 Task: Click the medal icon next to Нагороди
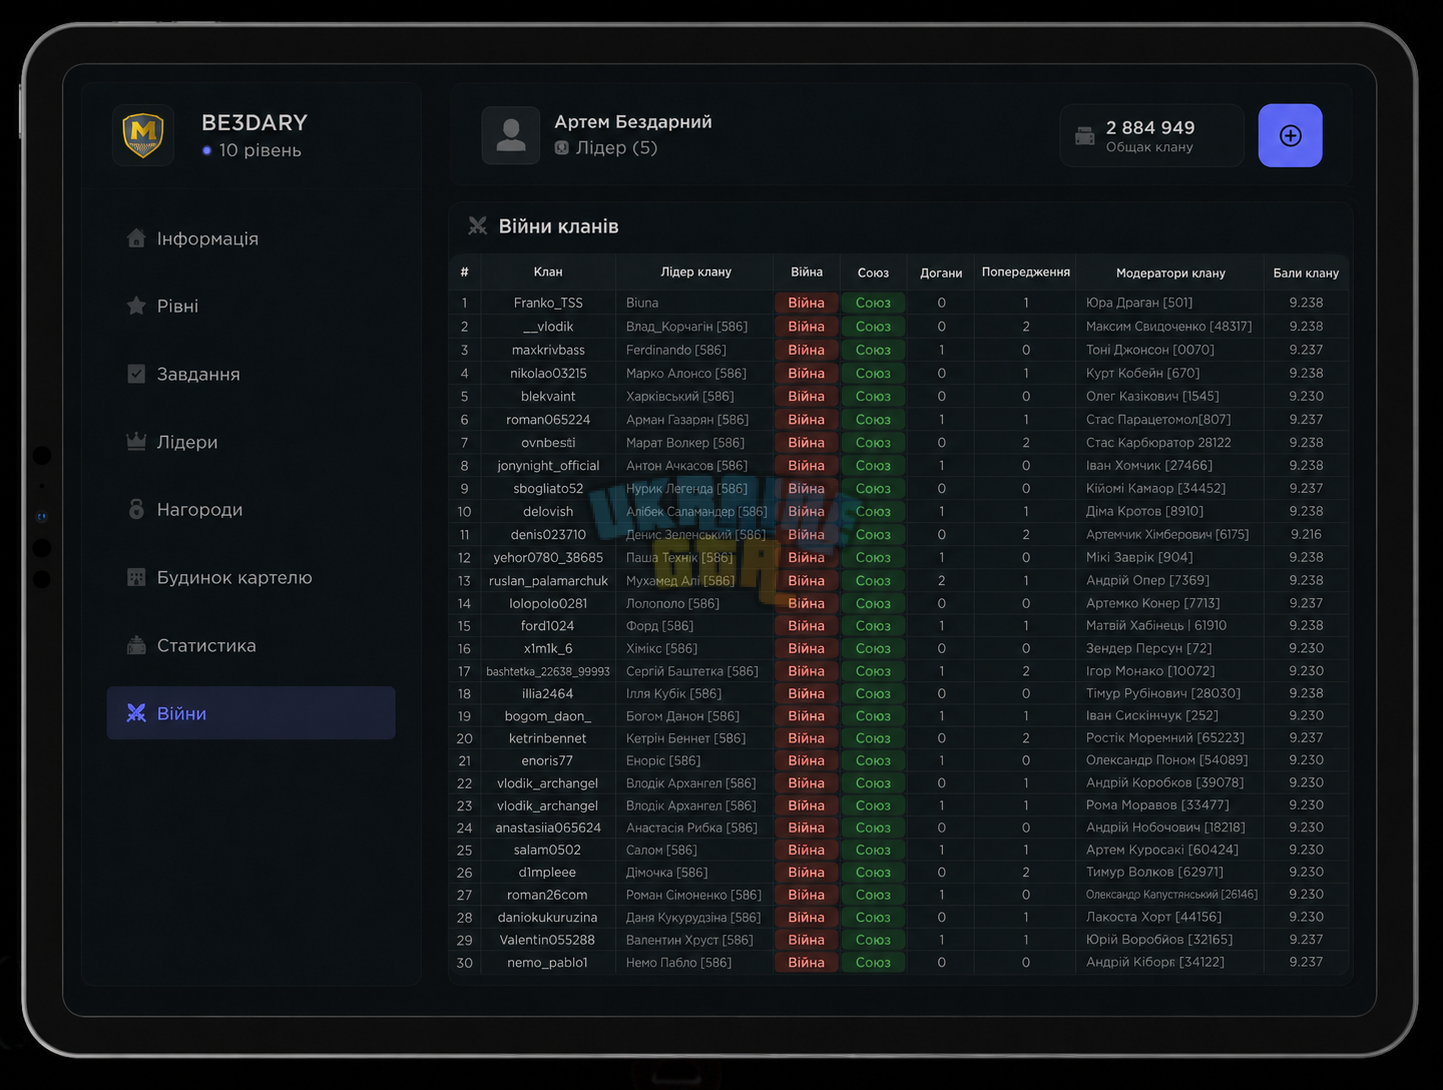click(136, 509)
